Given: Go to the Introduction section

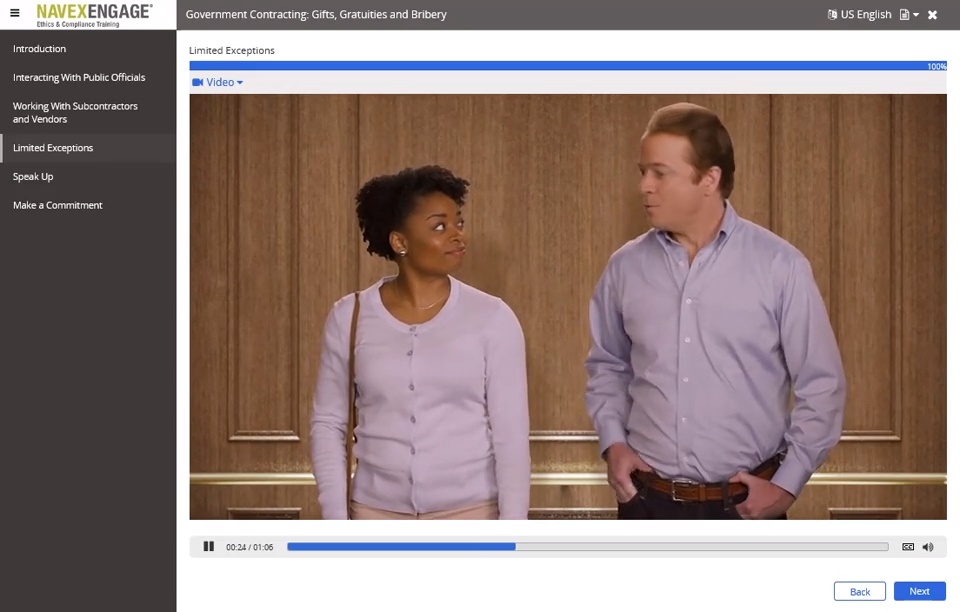Looking at the screenshot, I should pos(88,48).
